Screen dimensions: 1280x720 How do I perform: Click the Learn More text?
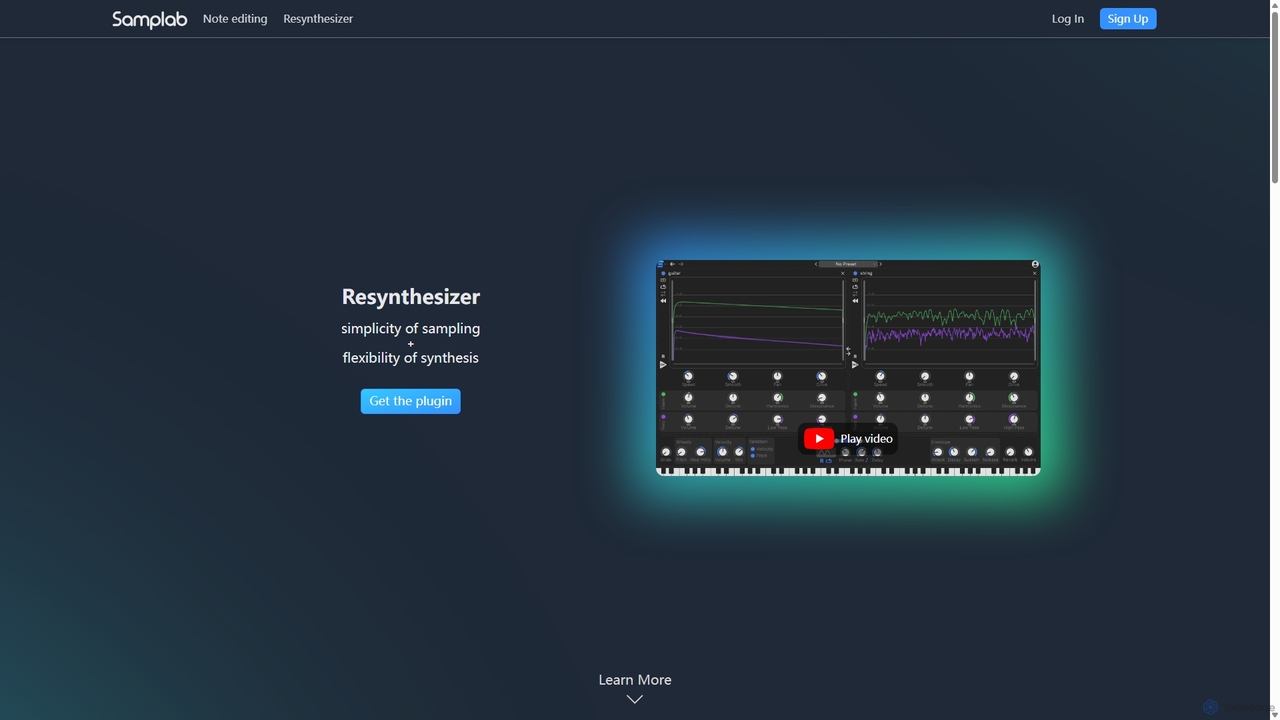pyautogui.click(x=635, y=680)
